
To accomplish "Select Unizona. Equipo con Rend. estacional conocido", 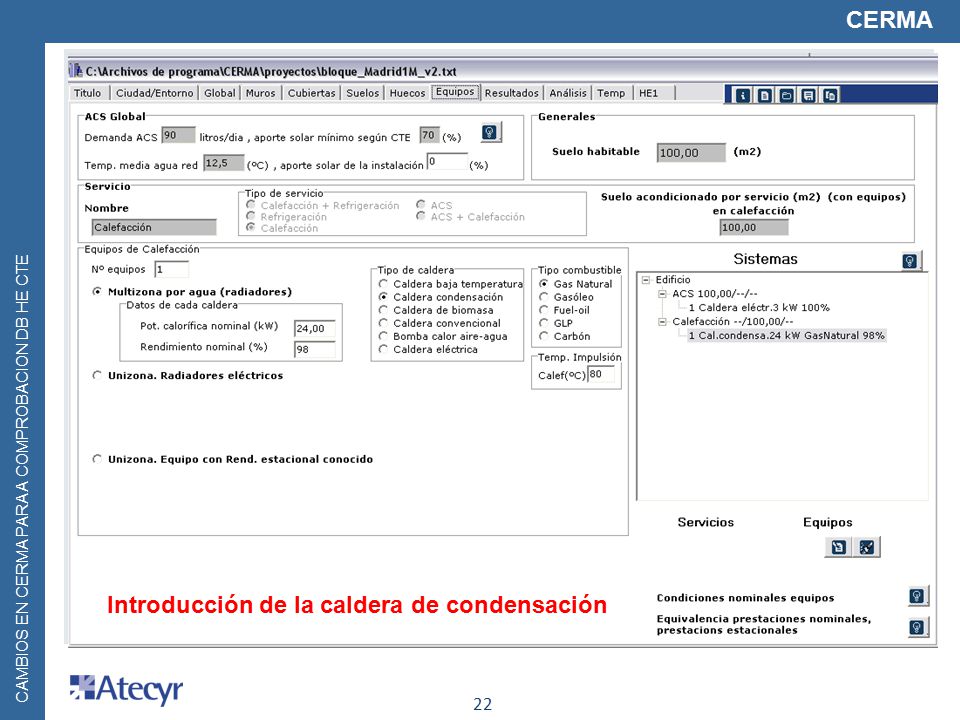I will (x=97, y=459).
